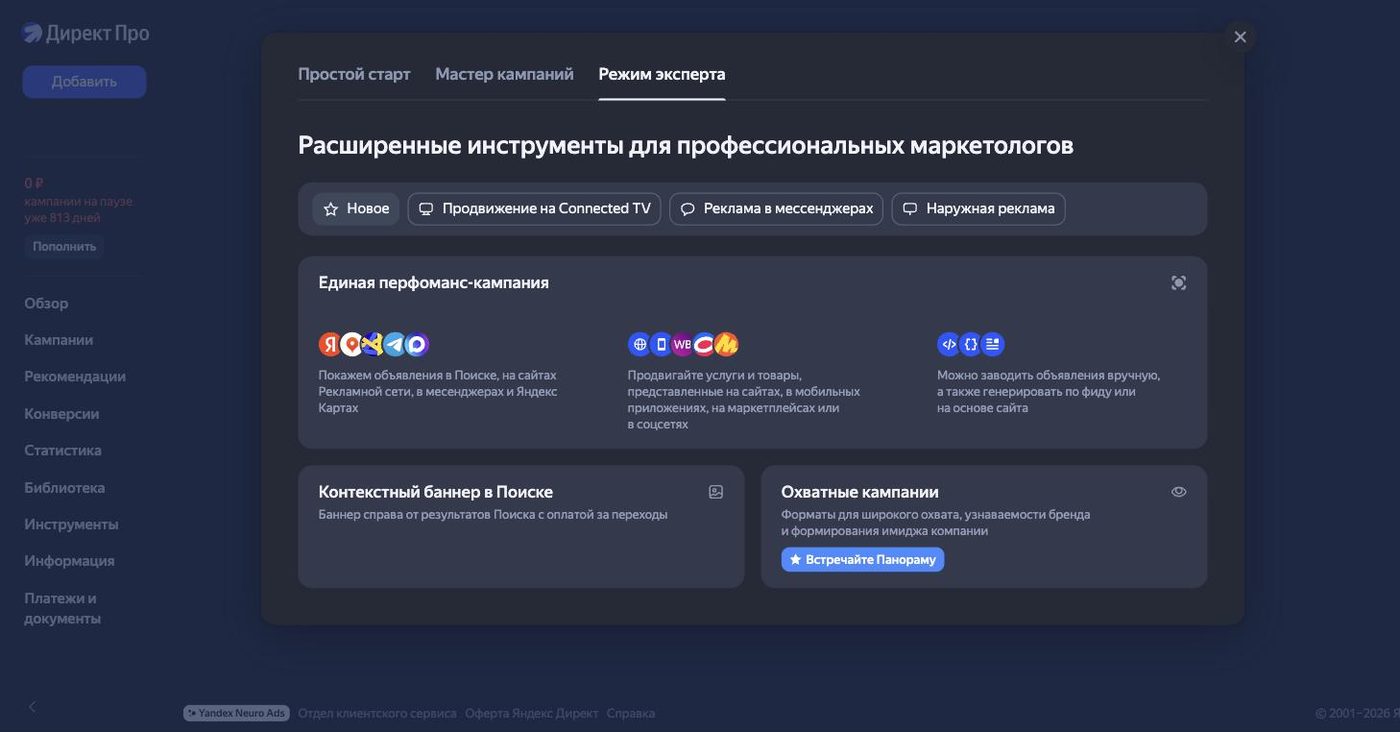
Task: Open the Охватные кампании card
Action: [984, 527]
